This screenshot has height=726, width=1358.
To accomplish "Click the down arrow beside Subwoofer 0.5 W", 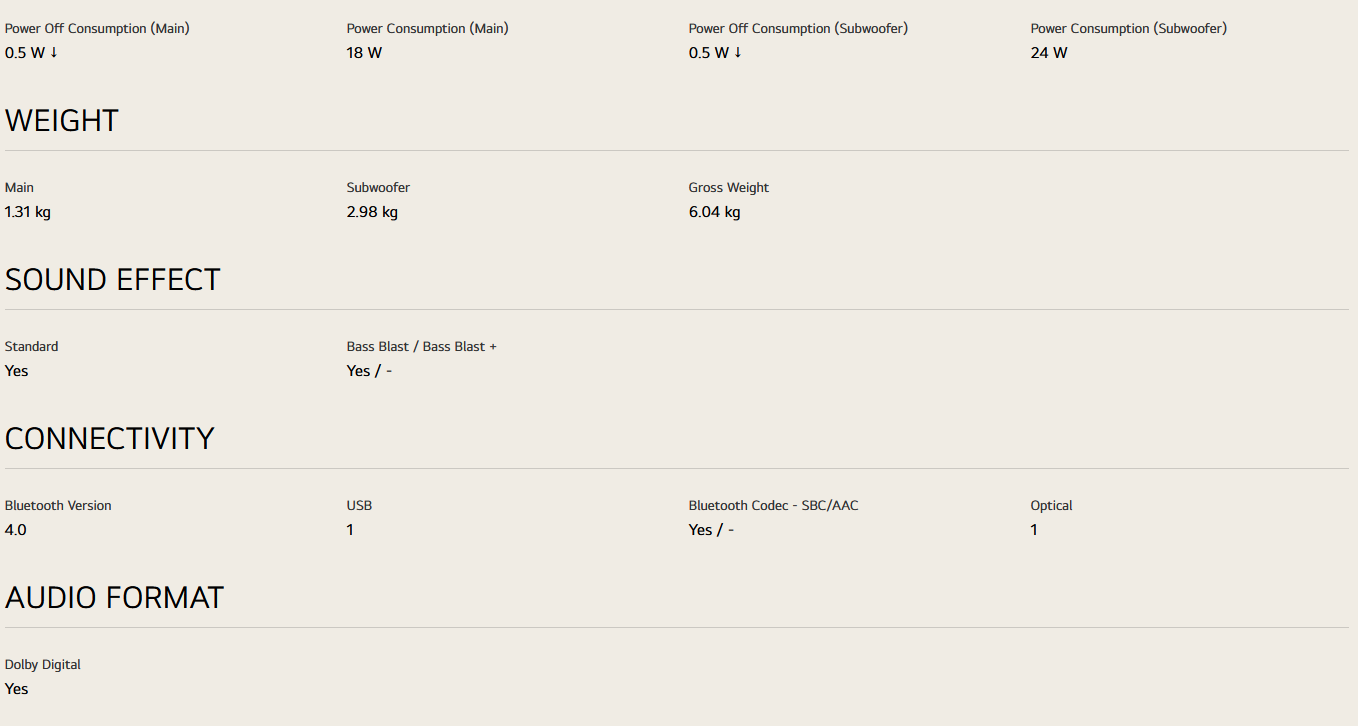I will (738, 52).
